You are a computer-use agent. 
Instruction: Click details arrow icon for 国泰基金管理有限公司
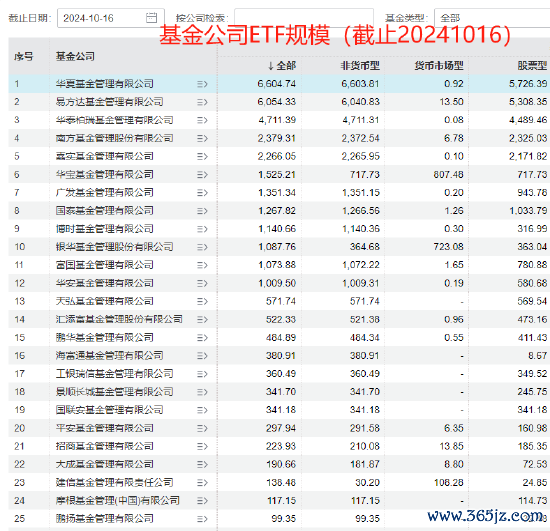[202, 211]
